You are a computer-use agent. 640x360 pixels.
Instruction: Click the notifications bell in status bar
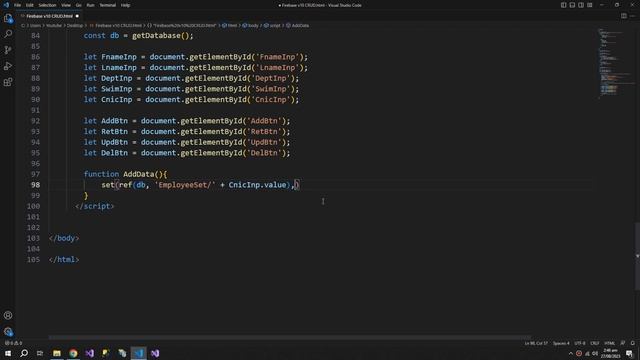pyautogui.click(x=633, y=343)
